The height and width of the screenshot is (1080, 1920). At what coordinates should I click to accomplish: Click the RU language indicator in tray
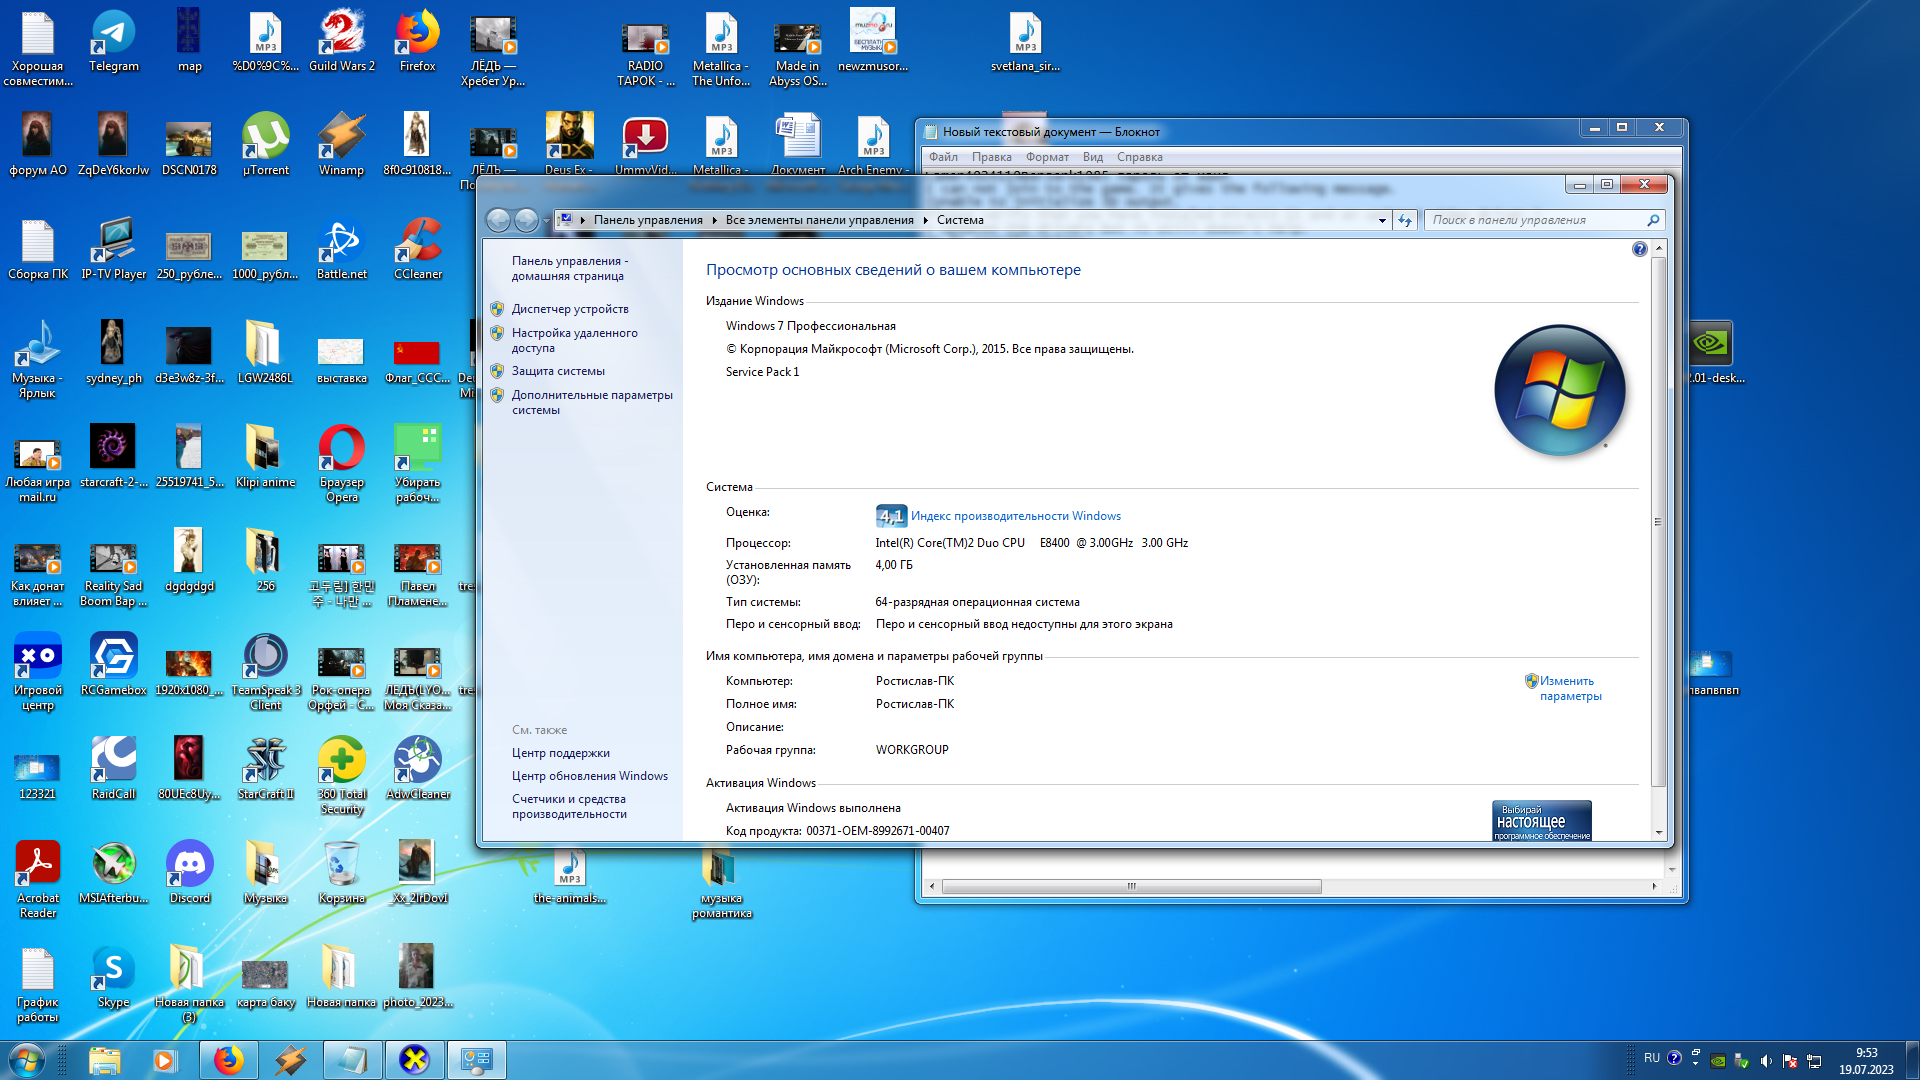pyautogui.click(x=1652, y=1058)
